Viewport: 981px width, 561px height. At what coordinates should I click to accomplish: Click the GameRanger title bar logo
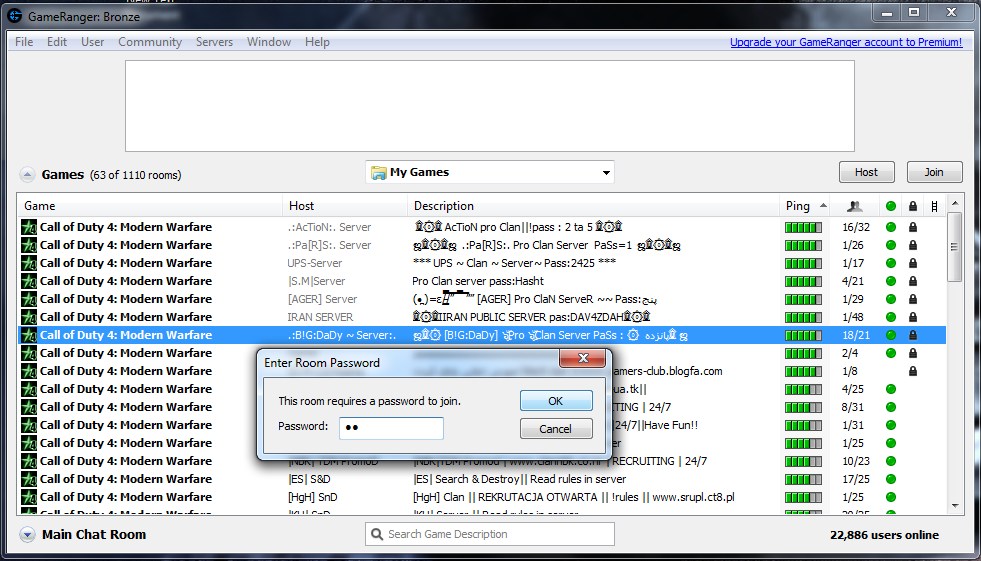point(15,16)
